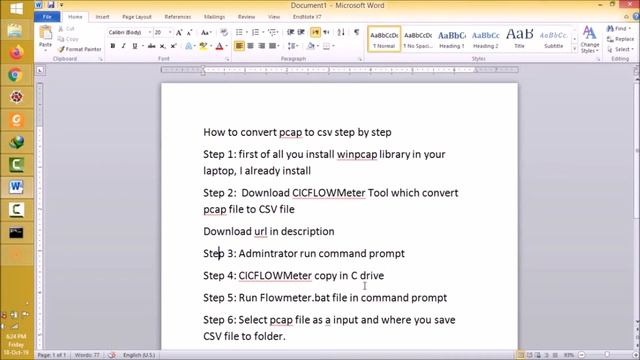Click the Sort icon
Image resolution: width=640 pixels, height=360 pixels.
(x=341, y=32)
